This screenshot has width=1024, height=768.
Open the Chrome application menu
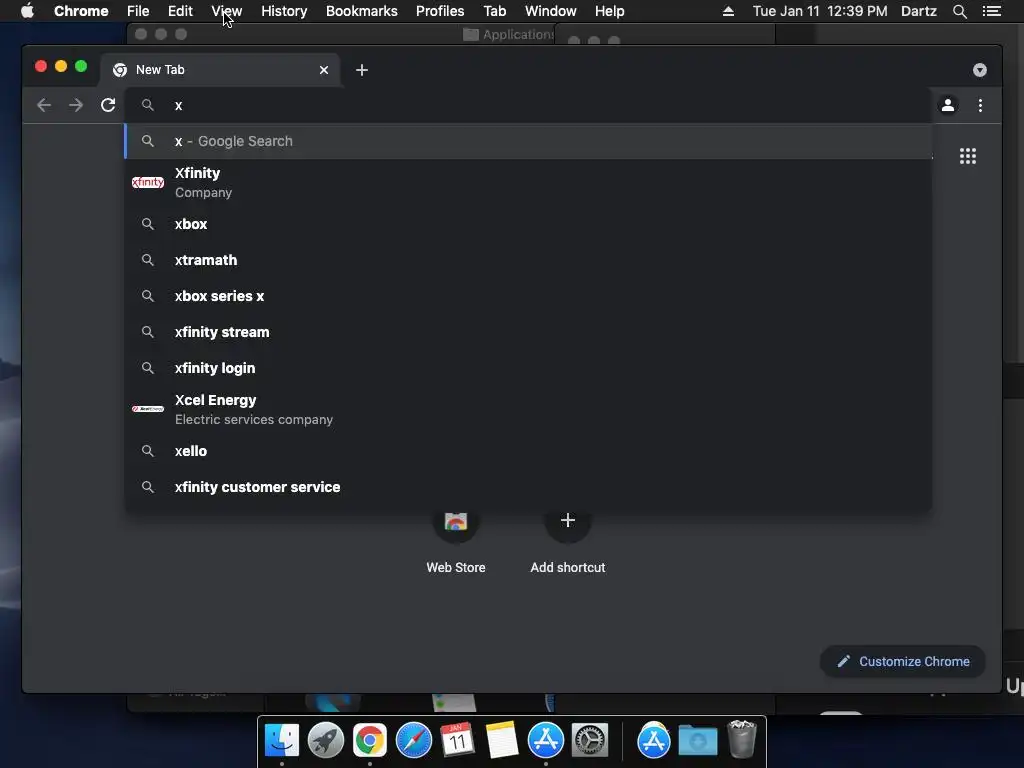point(81,11)
